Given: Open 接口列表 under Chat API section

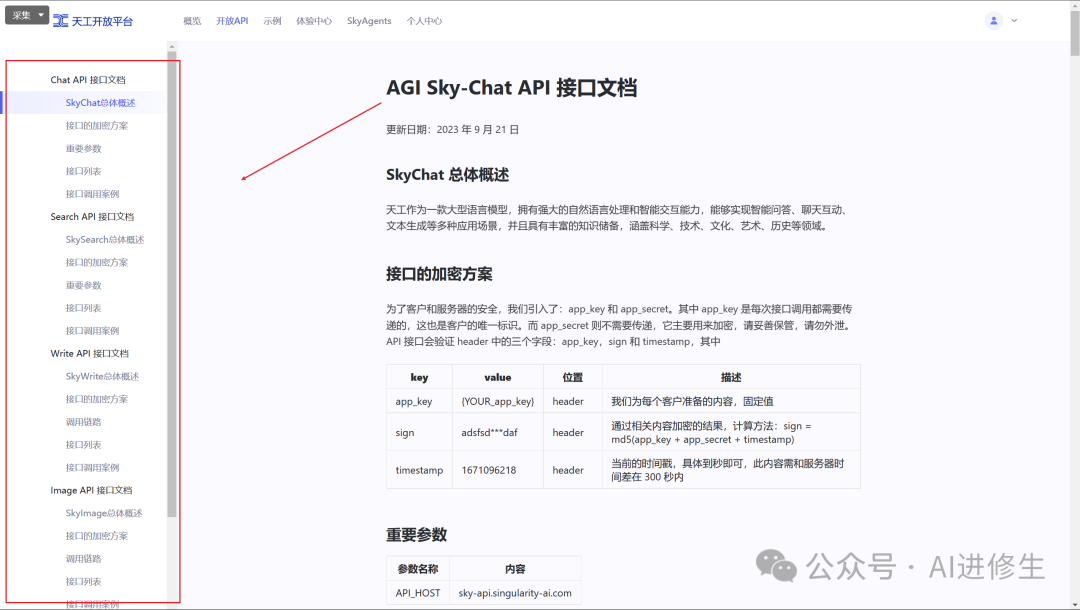Looking at the screenshot, I should pos(83,171).
